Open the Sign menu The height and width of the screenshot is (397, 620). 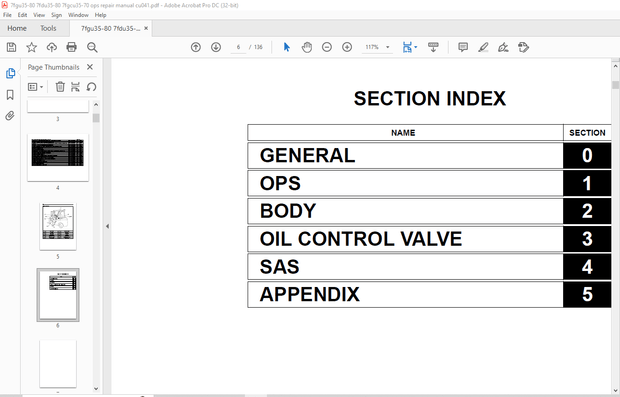(57, 15)
